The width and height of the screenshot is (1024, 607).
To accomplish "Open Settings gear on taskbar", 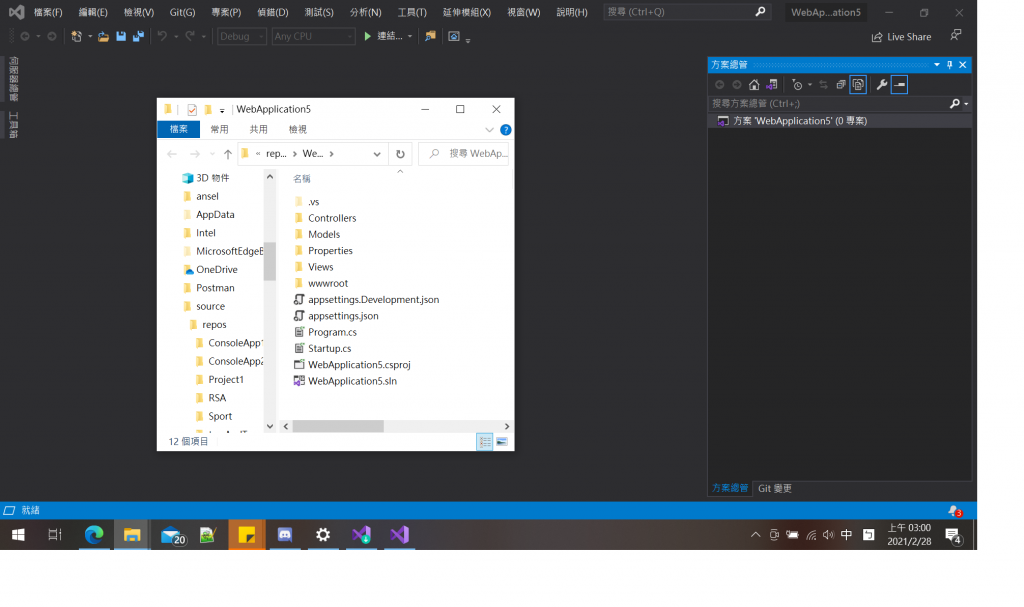I will [x=323, y=535].
